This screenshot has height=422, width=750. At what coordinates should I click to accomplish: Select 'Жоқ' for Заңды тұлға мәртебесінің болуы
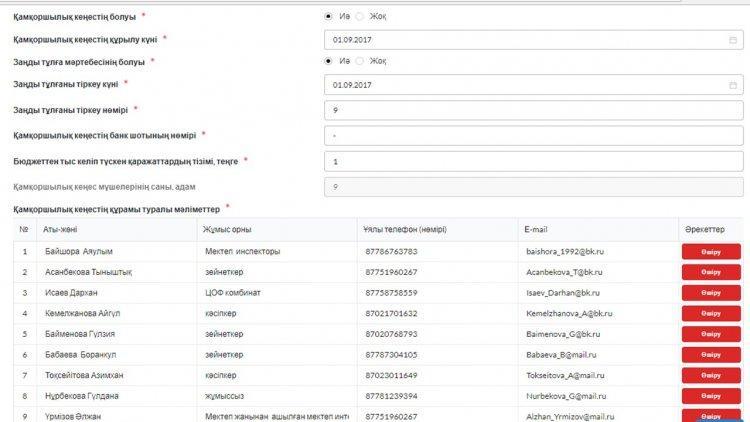pos(360,61)
